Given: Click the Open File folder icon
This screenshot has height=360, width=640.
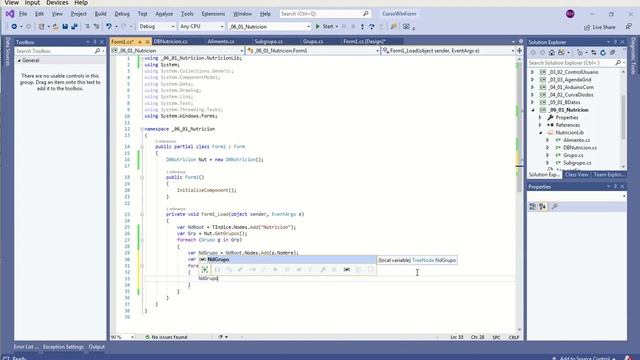Looking at the screenshot, I should [x=56, y=27].
